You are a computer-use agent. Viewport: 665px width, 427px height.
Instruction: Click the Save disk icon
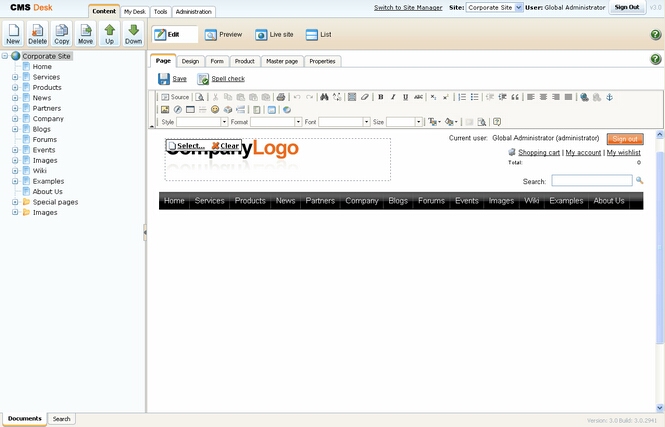[x=164, y=78]
